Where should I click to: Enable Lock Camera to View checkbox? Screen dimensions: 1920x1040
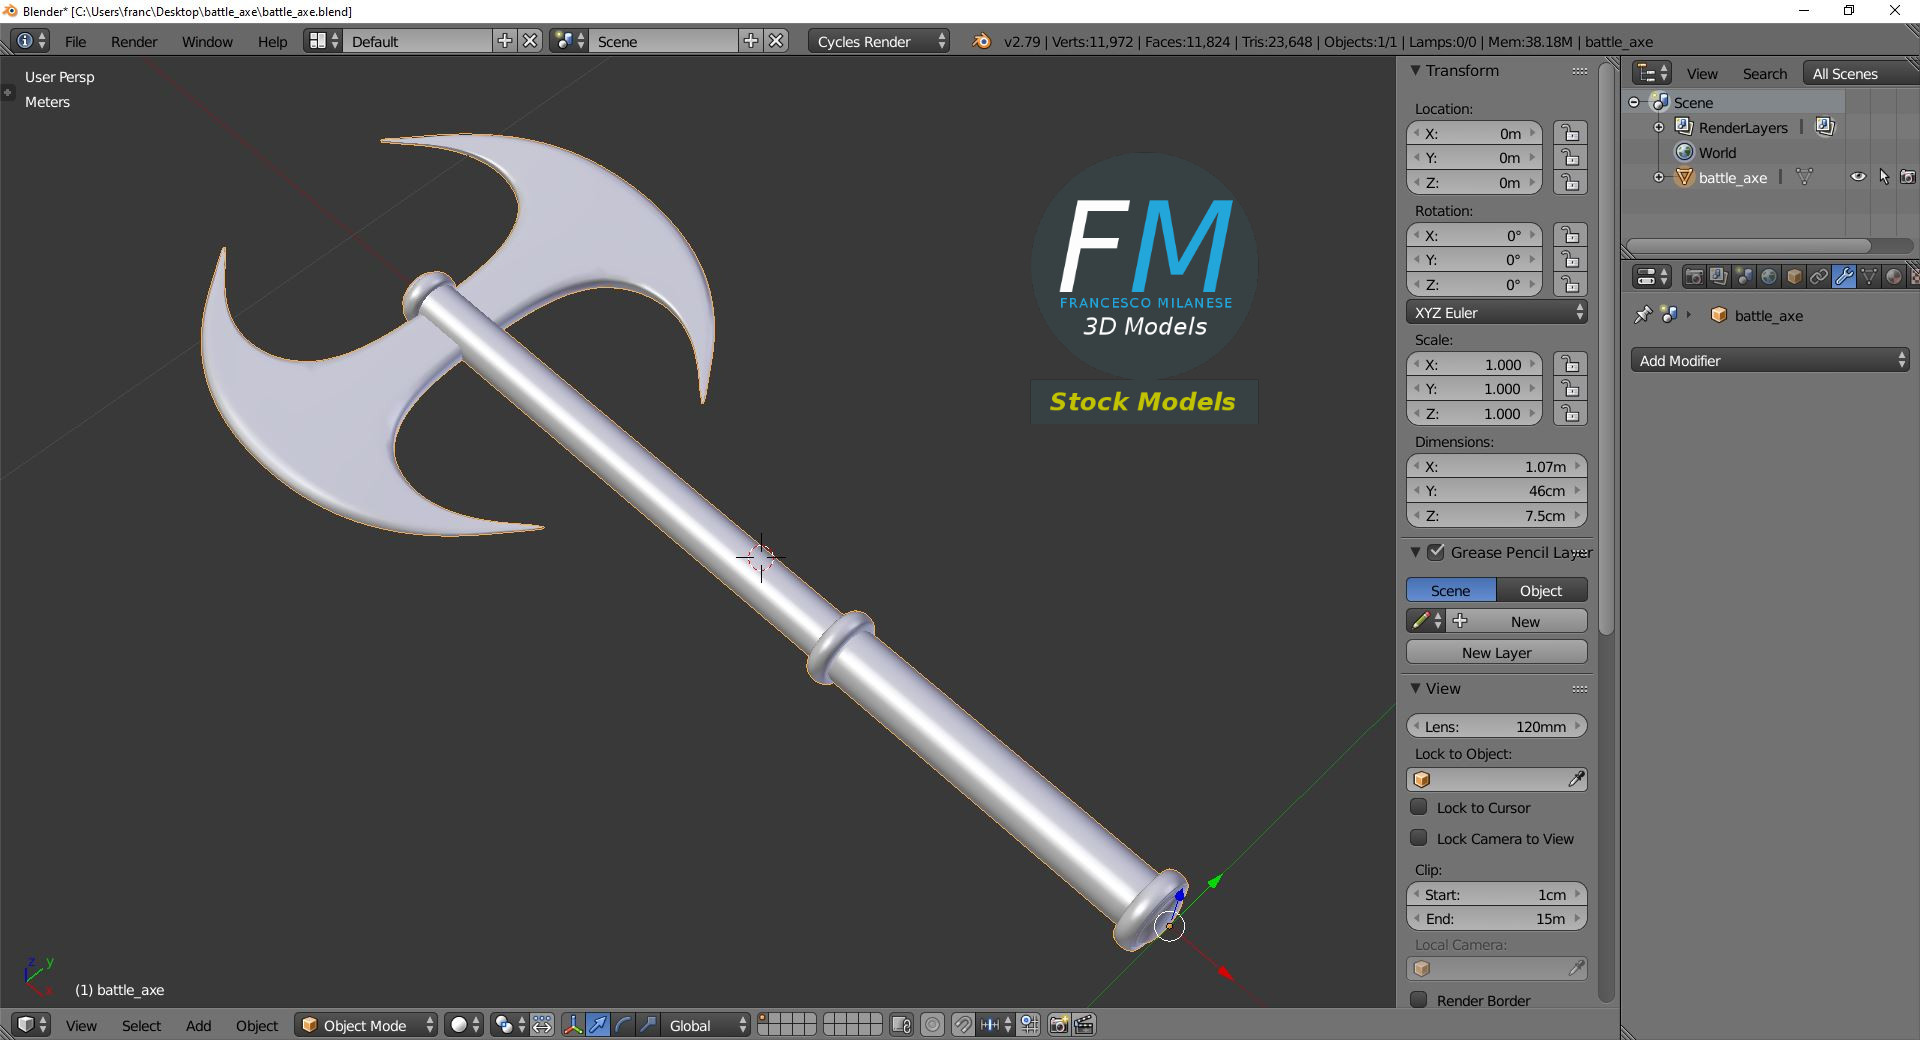(1419, 838)
